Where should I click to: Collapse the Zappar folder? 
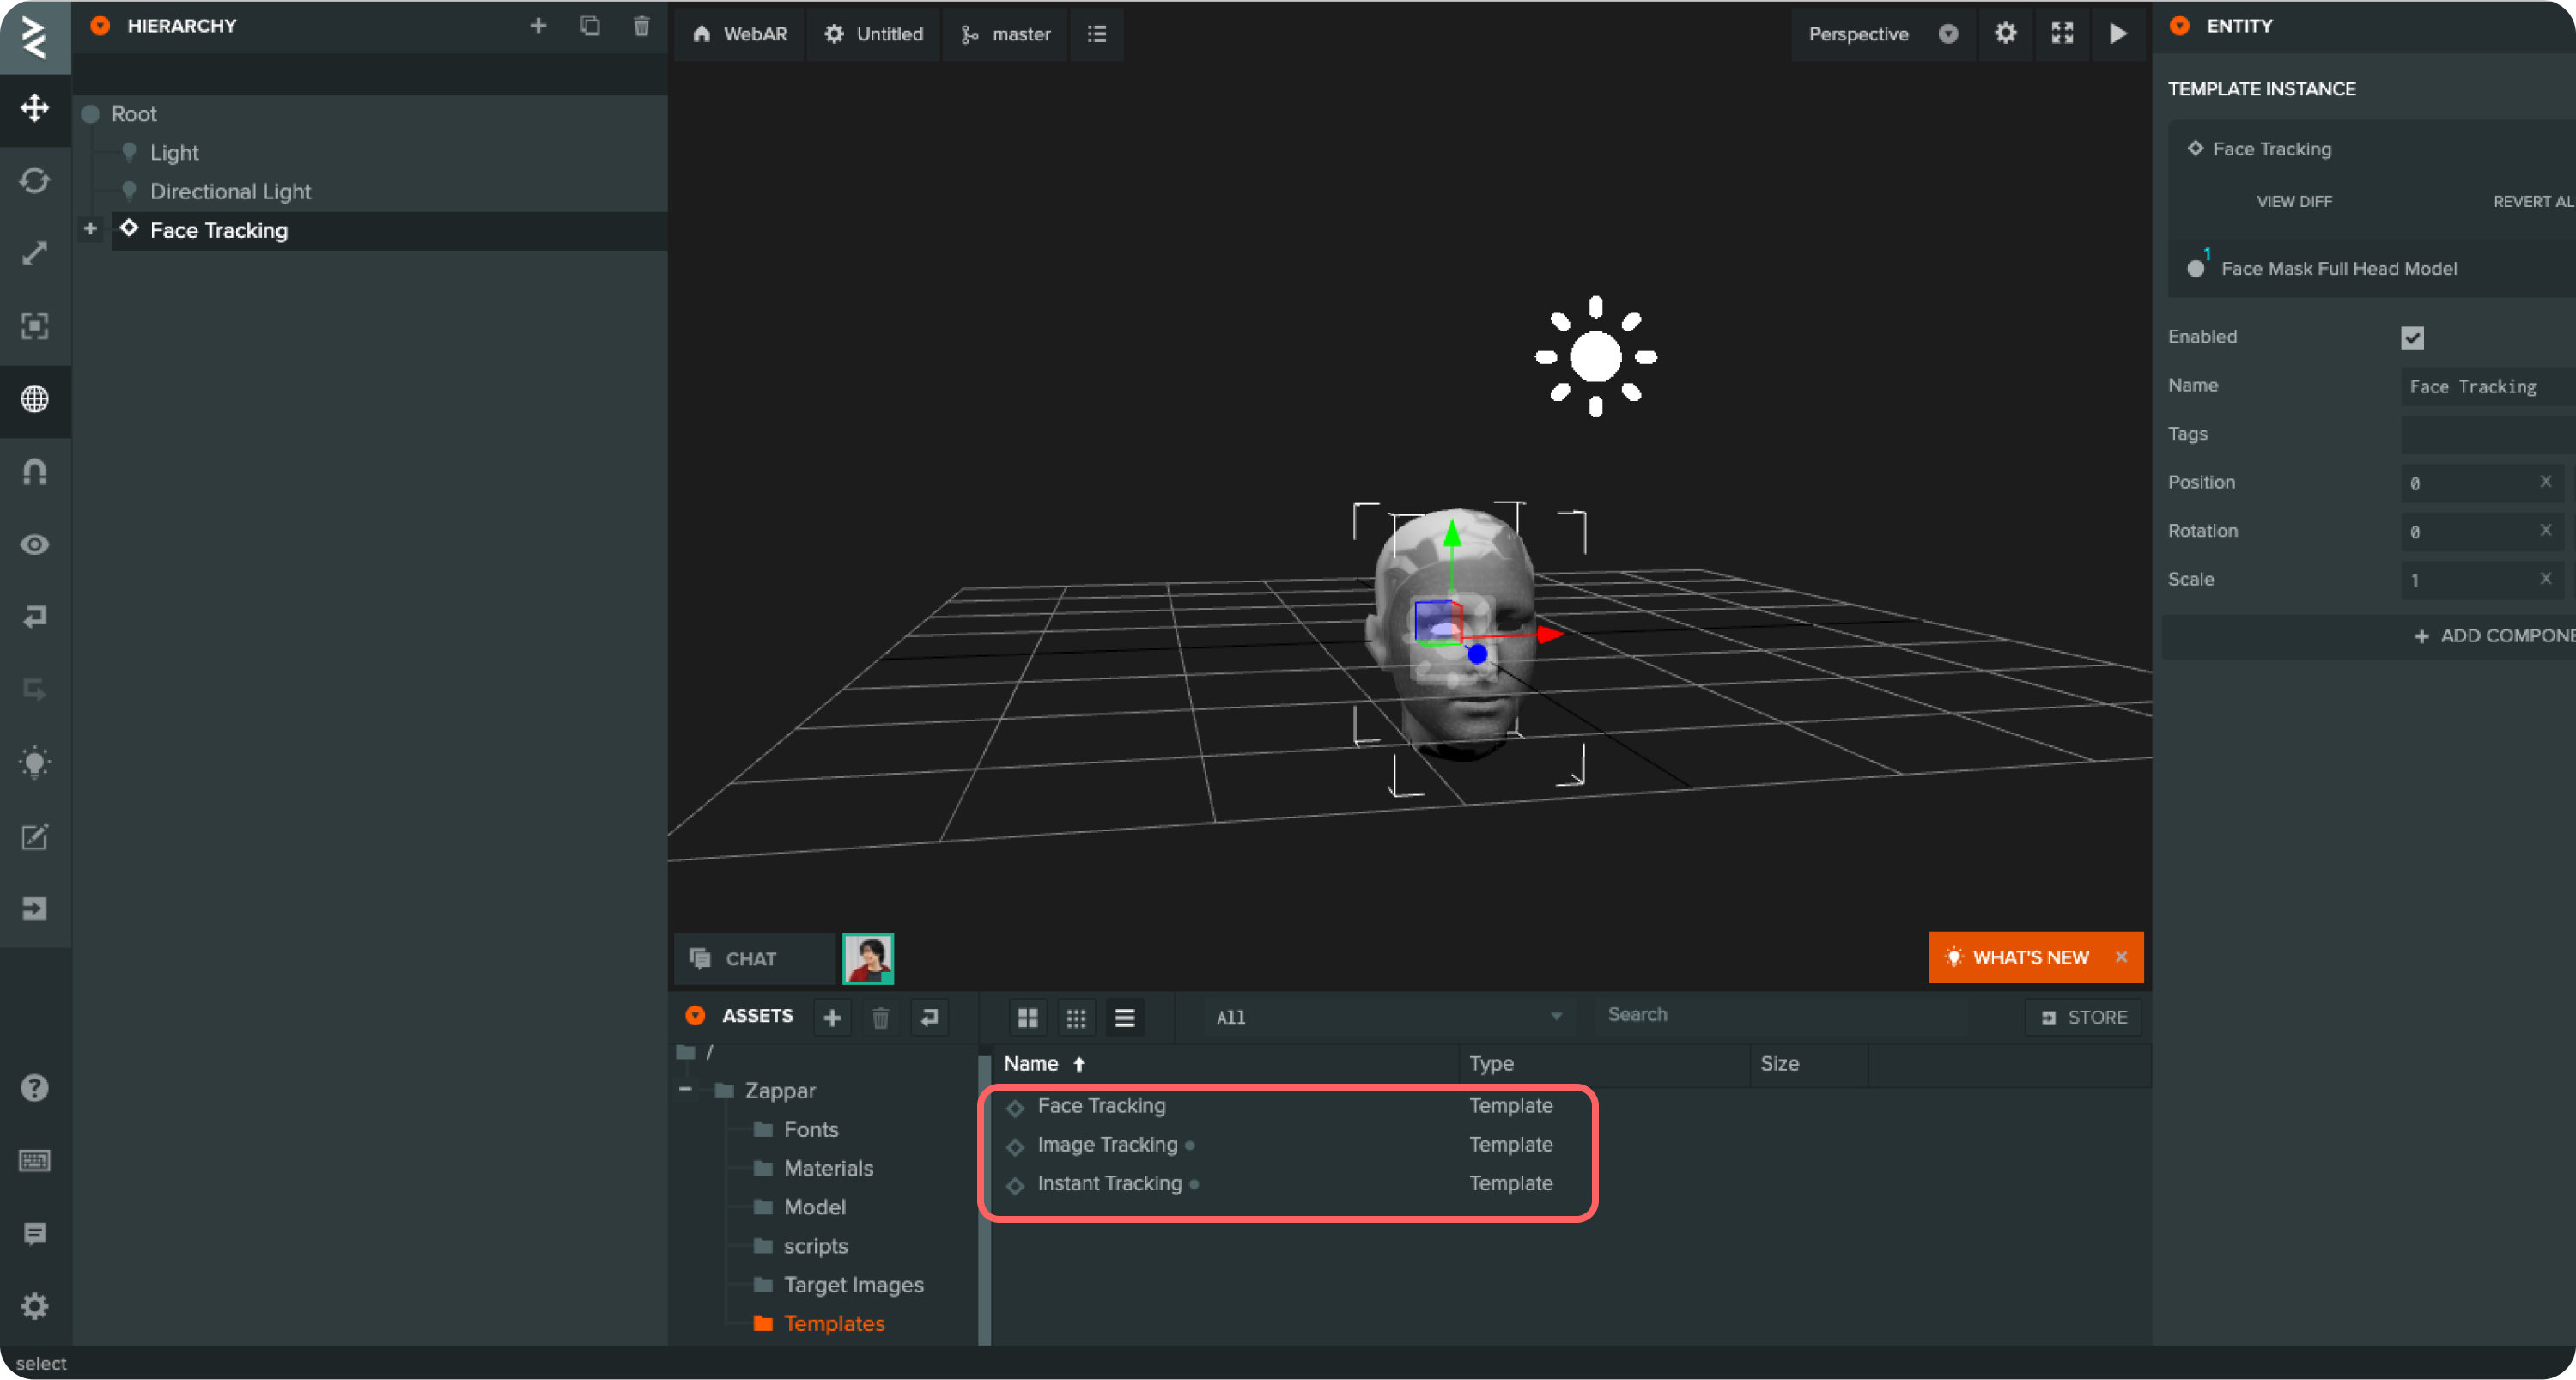click(685, 1089)
